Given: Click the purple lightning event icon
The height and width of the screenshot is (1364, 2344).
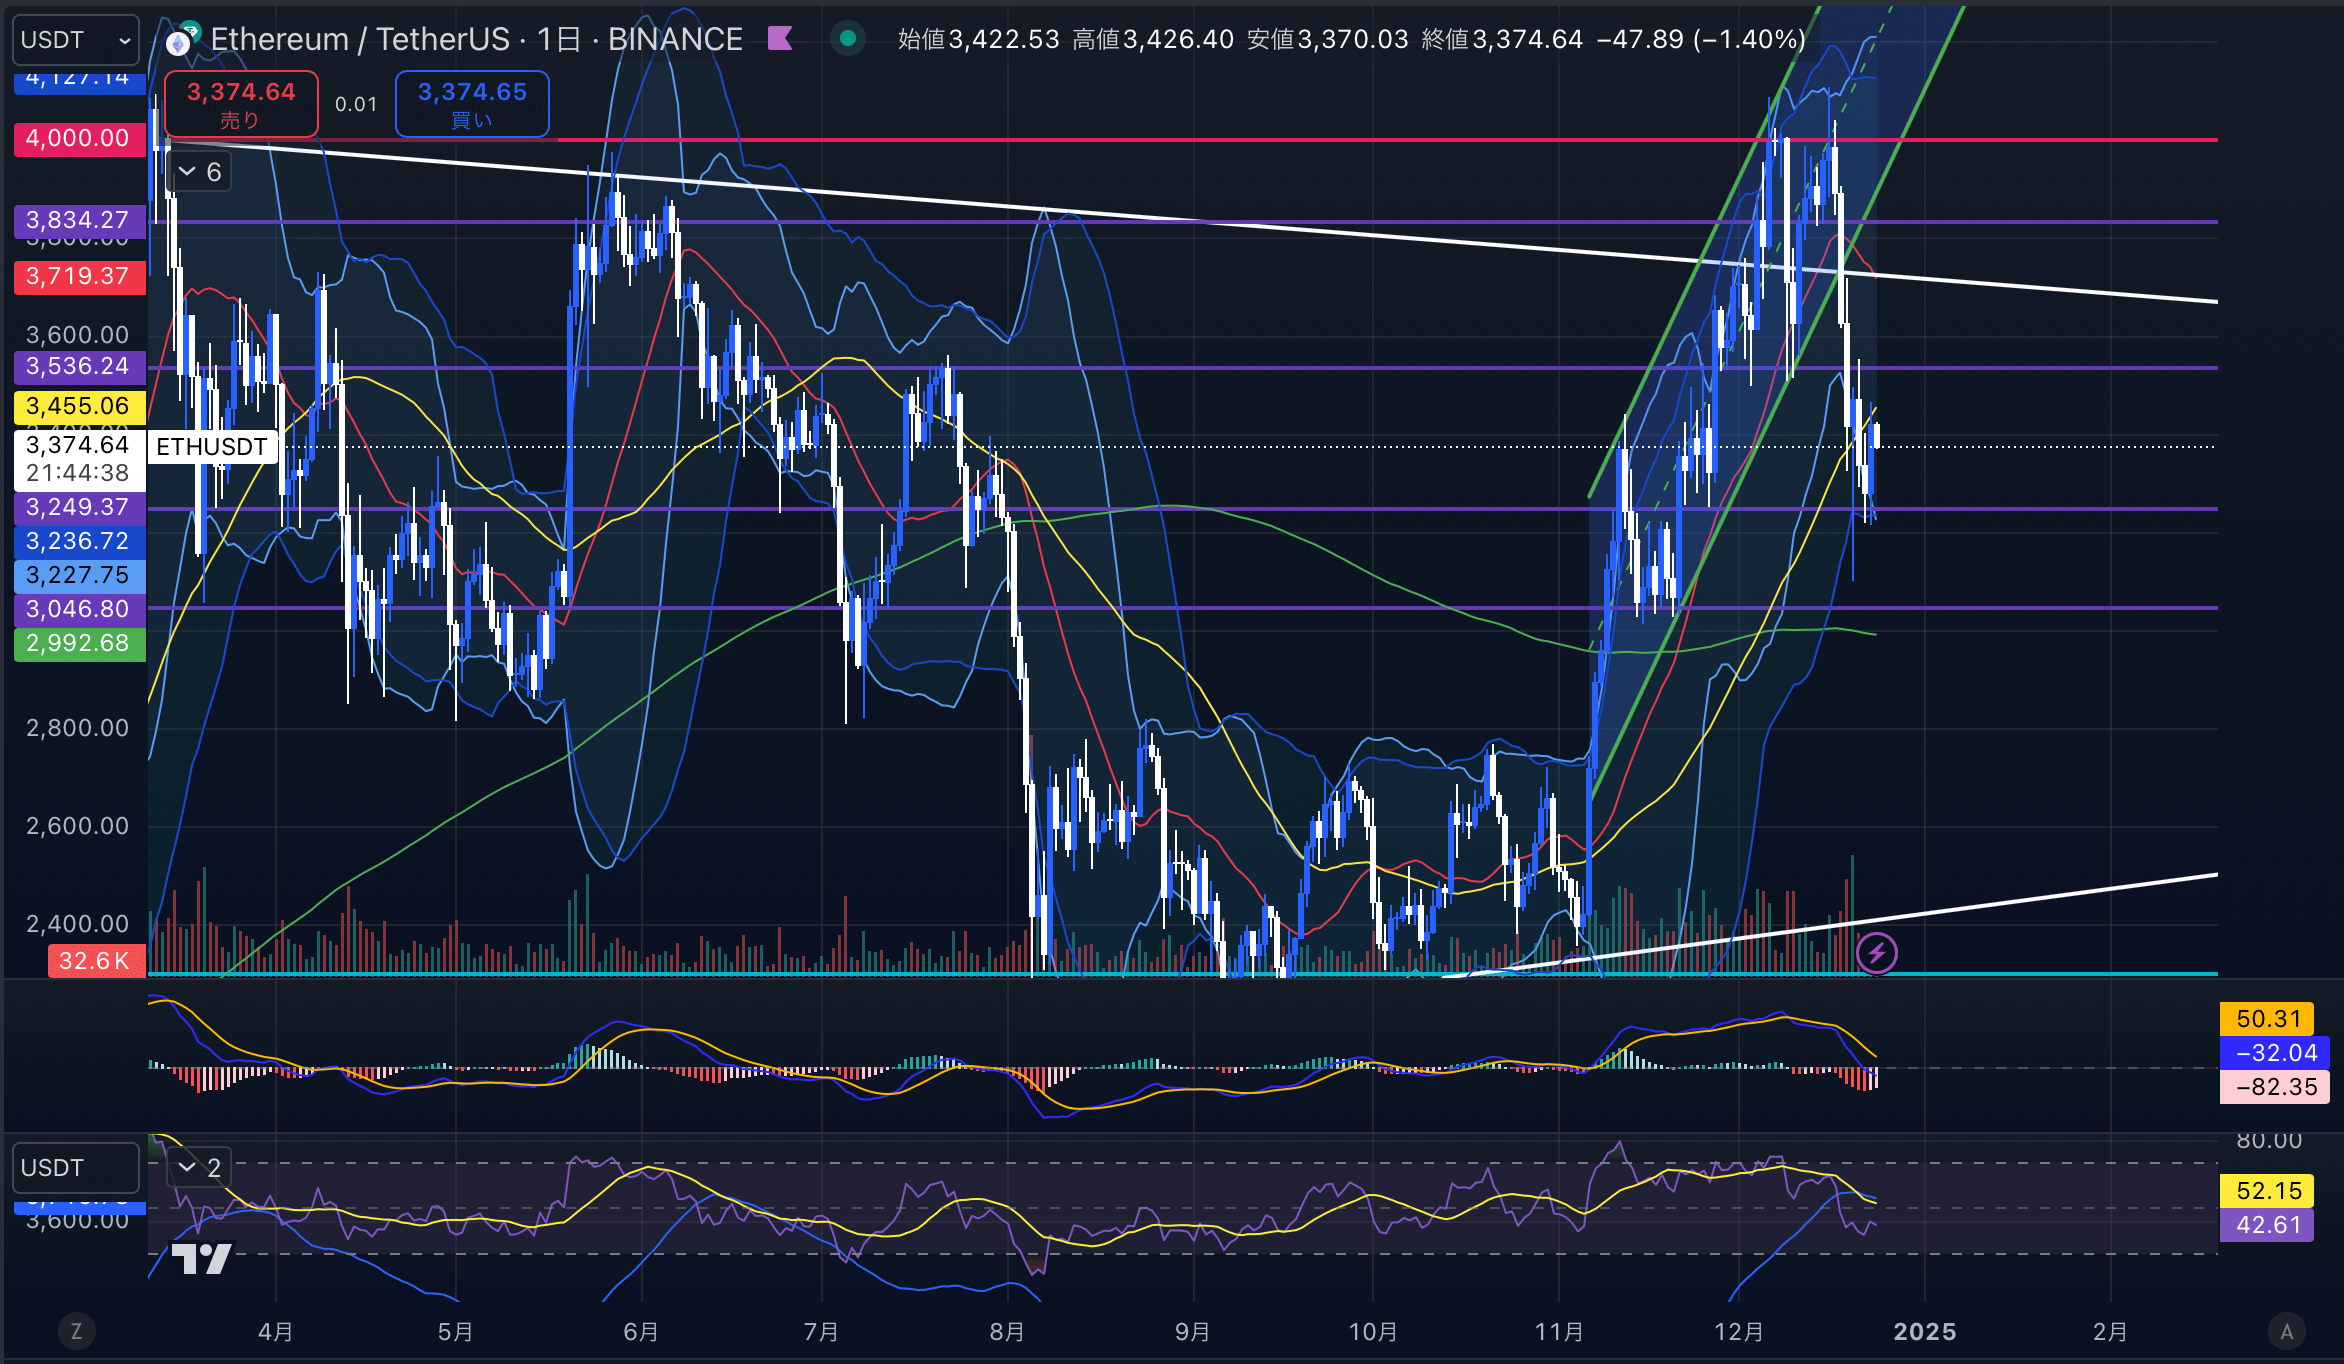Looking at the screenshot, I should click(x=1876, y=952).
